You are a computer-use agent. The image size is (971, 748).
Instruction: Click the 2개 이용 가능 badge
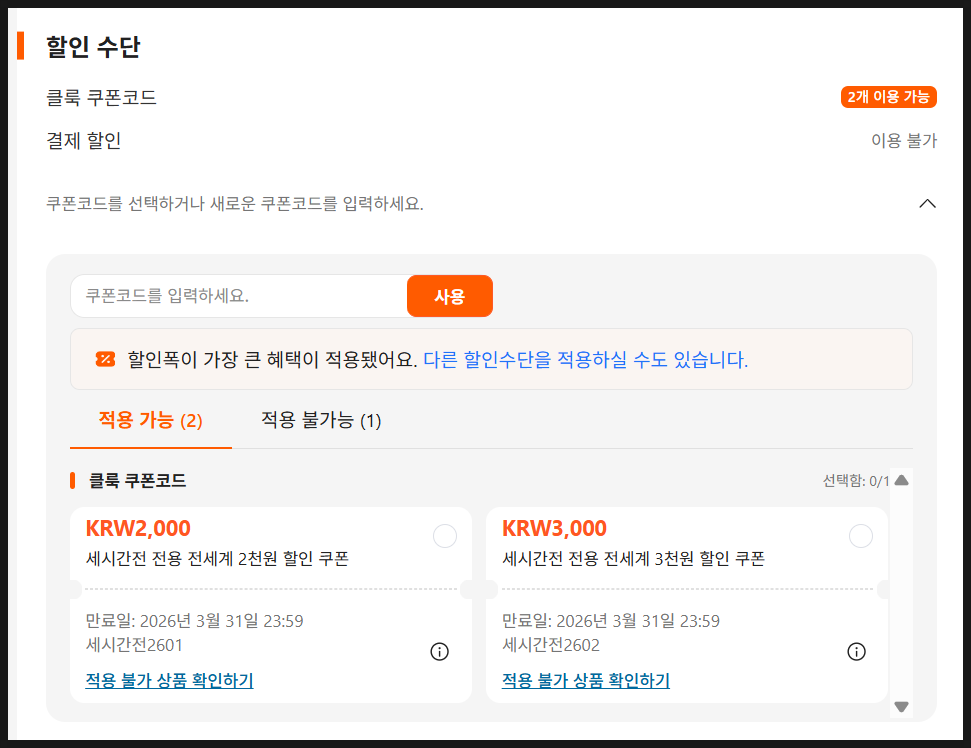(x=888, y=97)
